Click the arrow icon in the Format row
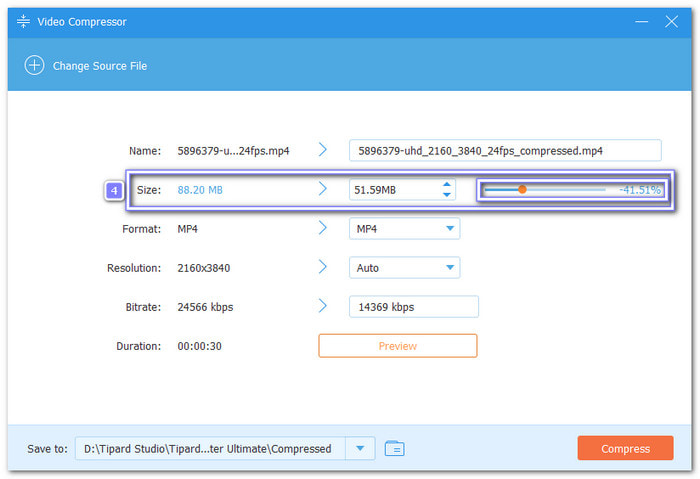The image size is (700, 479). point(323,228)
